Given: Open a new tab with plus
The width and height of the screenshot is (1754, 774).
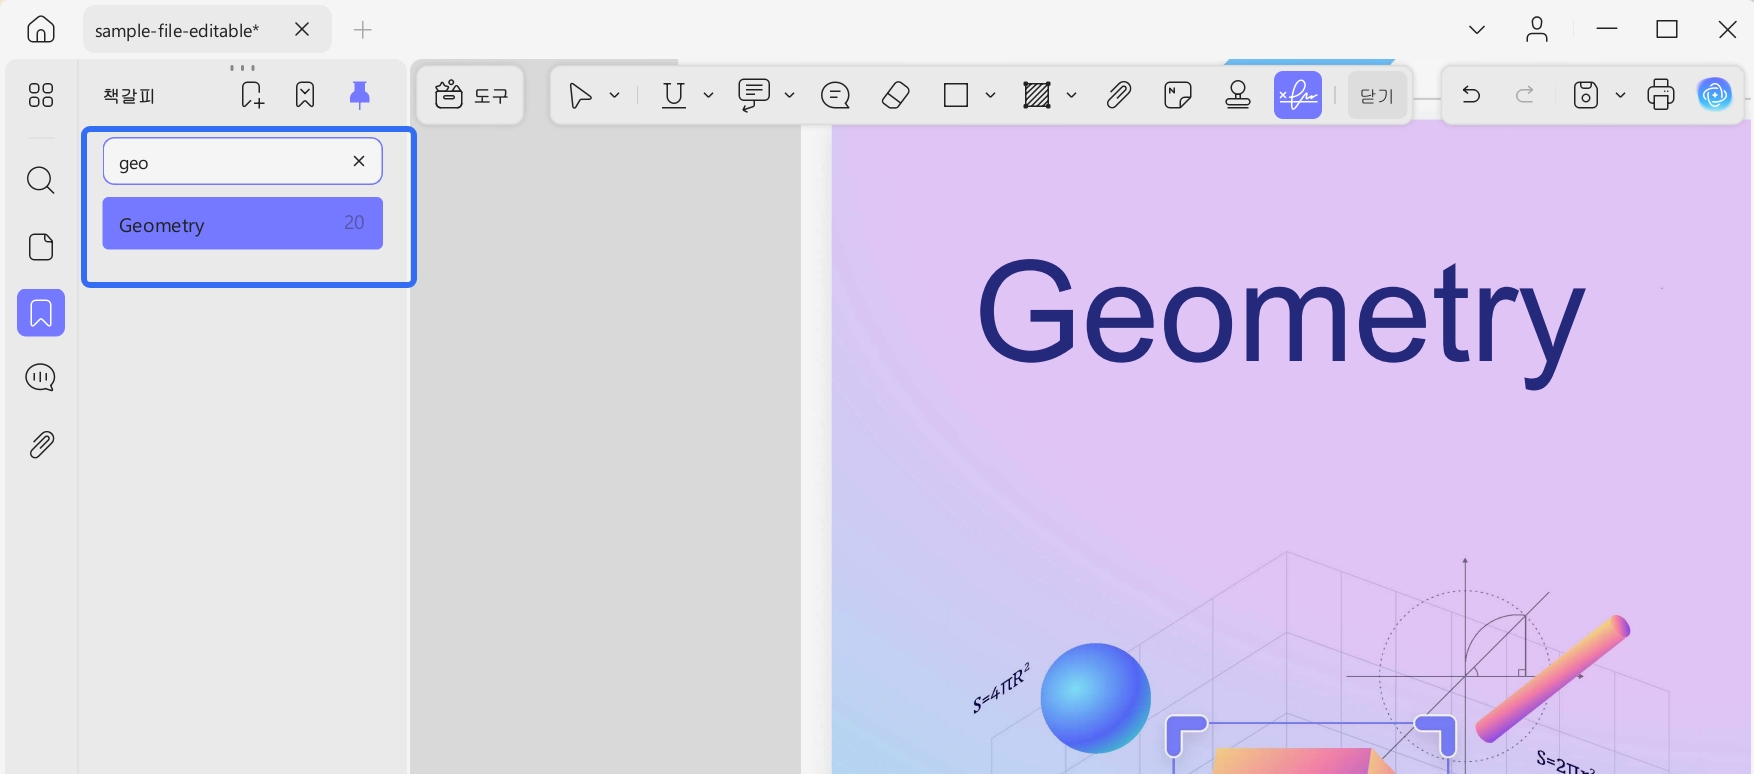Looking at the screenshot, I should [x=363, y=30].
